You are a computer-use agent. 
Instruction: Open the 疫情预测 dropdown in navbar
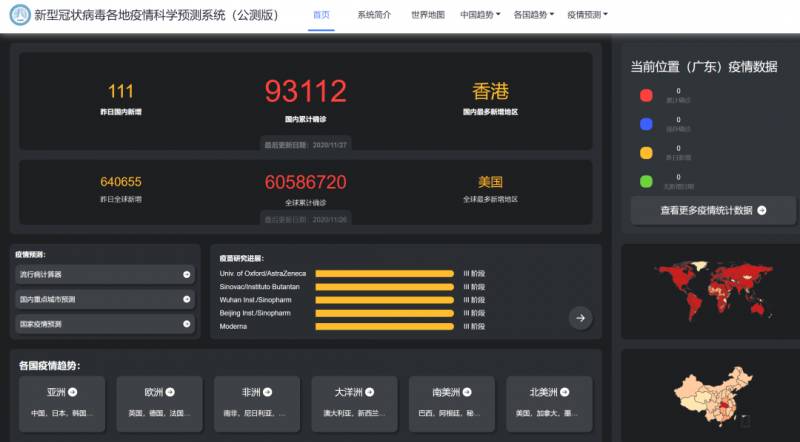point(587,15)
